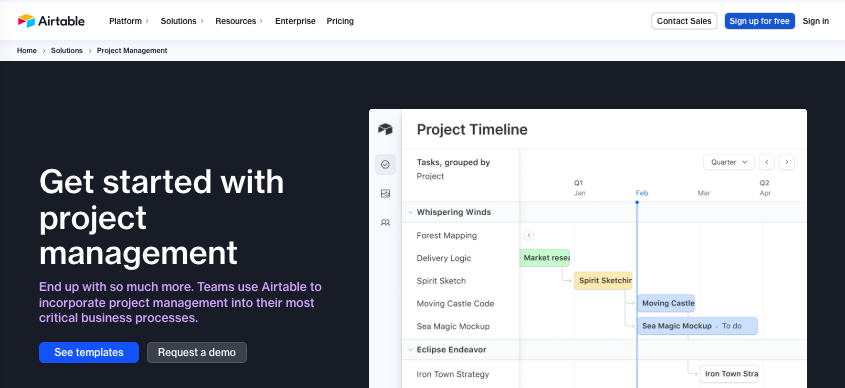Select the checkmark tasks icon in sidebar
The height and width of the screenshot is (388, 845).
(x=385, y=164)
